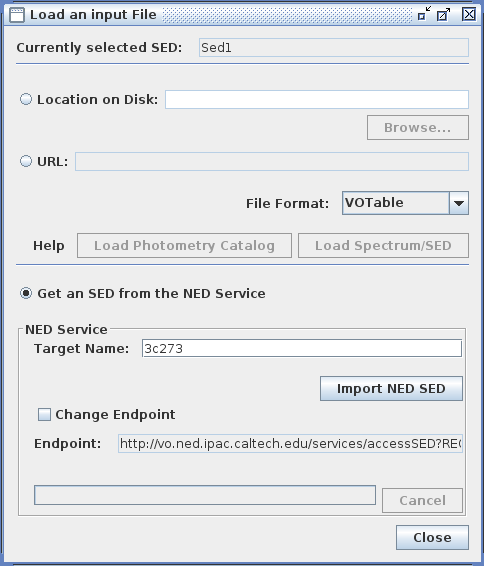484x566 pixels.
Task: Click Load Spectrum/SED button
Action: [x=383, y=245]
